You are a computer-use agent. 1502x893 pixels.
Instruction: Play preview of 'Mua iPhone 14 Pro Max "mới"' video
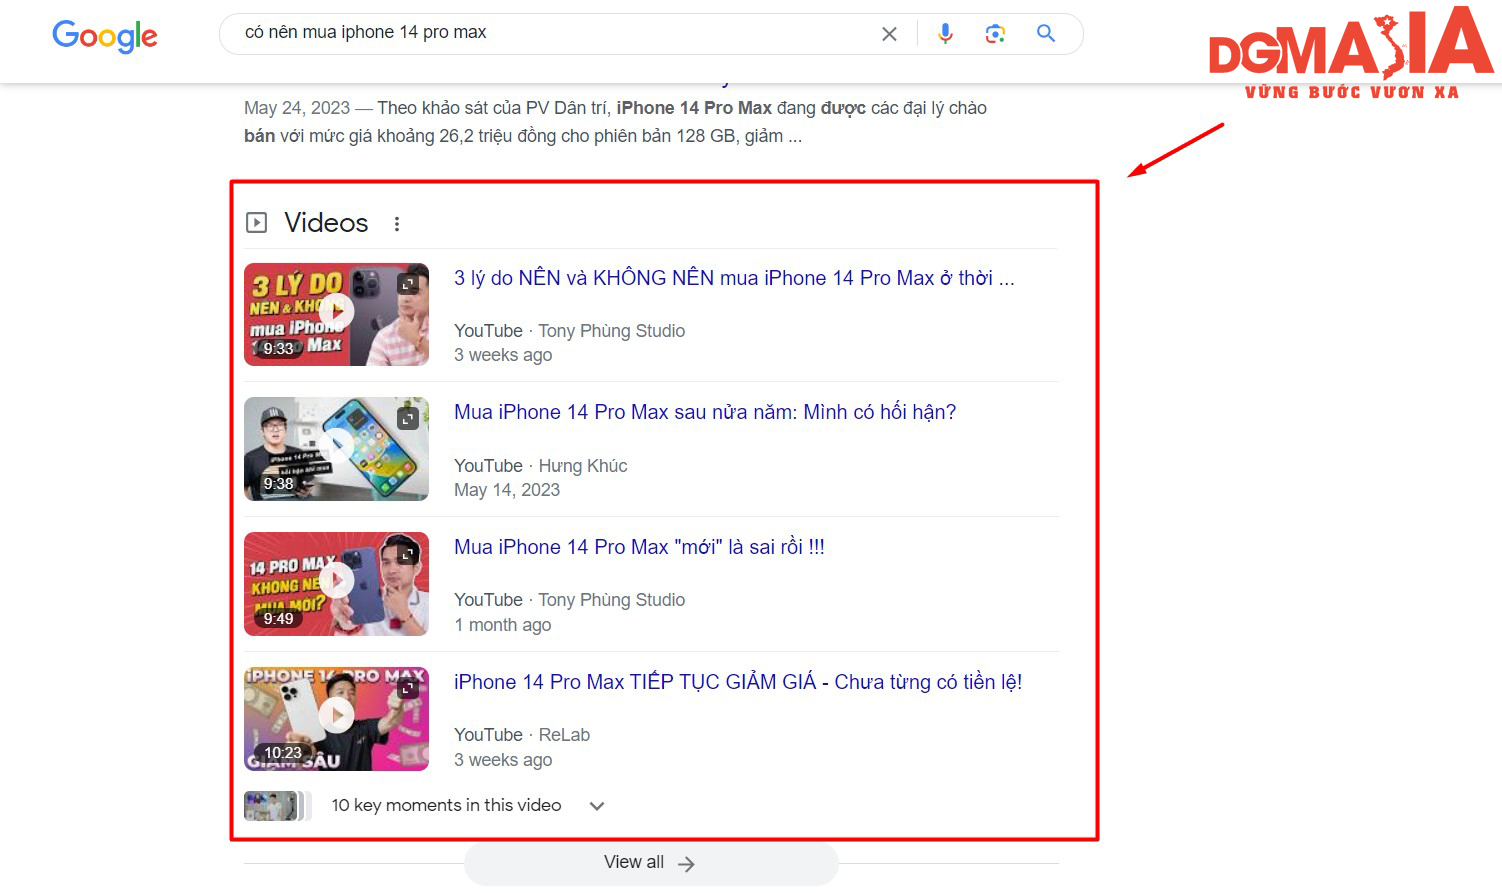(337, 580)
